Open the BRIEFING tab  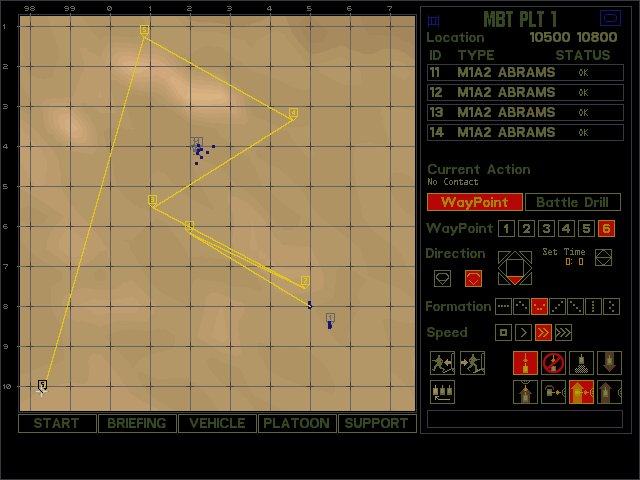[137, 423]
